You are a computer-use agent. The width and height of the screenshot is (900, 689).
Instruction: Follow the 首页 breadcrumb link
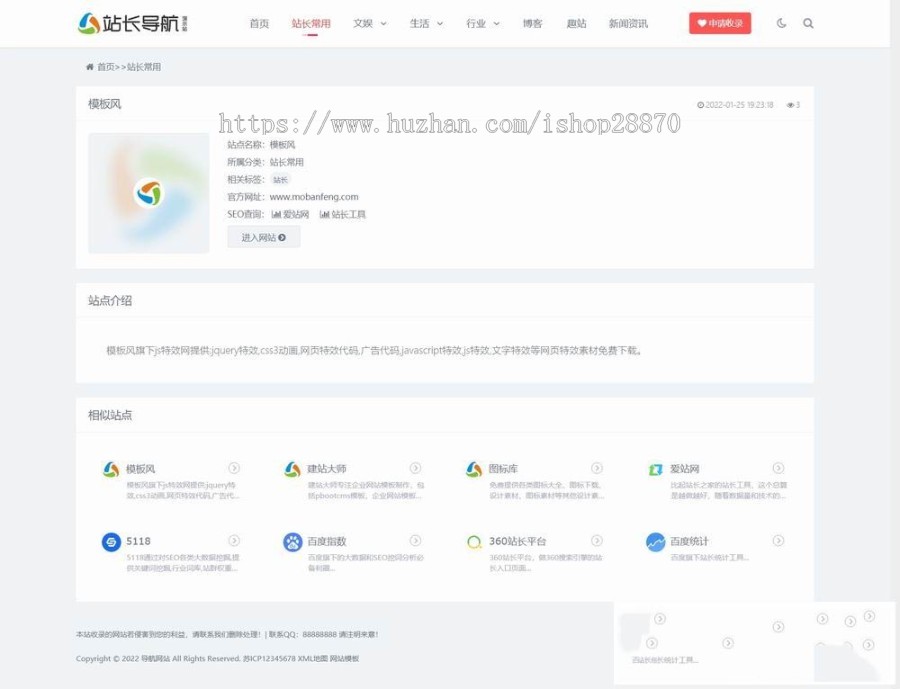pyautogui.click(x=106, y=67)
